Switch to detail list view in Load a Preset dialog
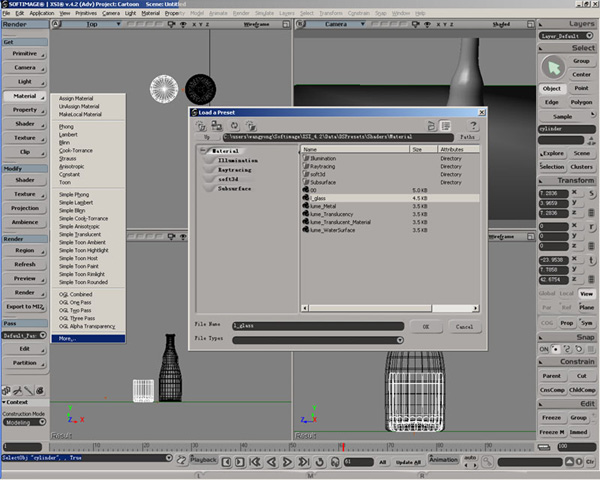This screenshot has height=480, width=600. pyautogui.click(x=445, y=126)
